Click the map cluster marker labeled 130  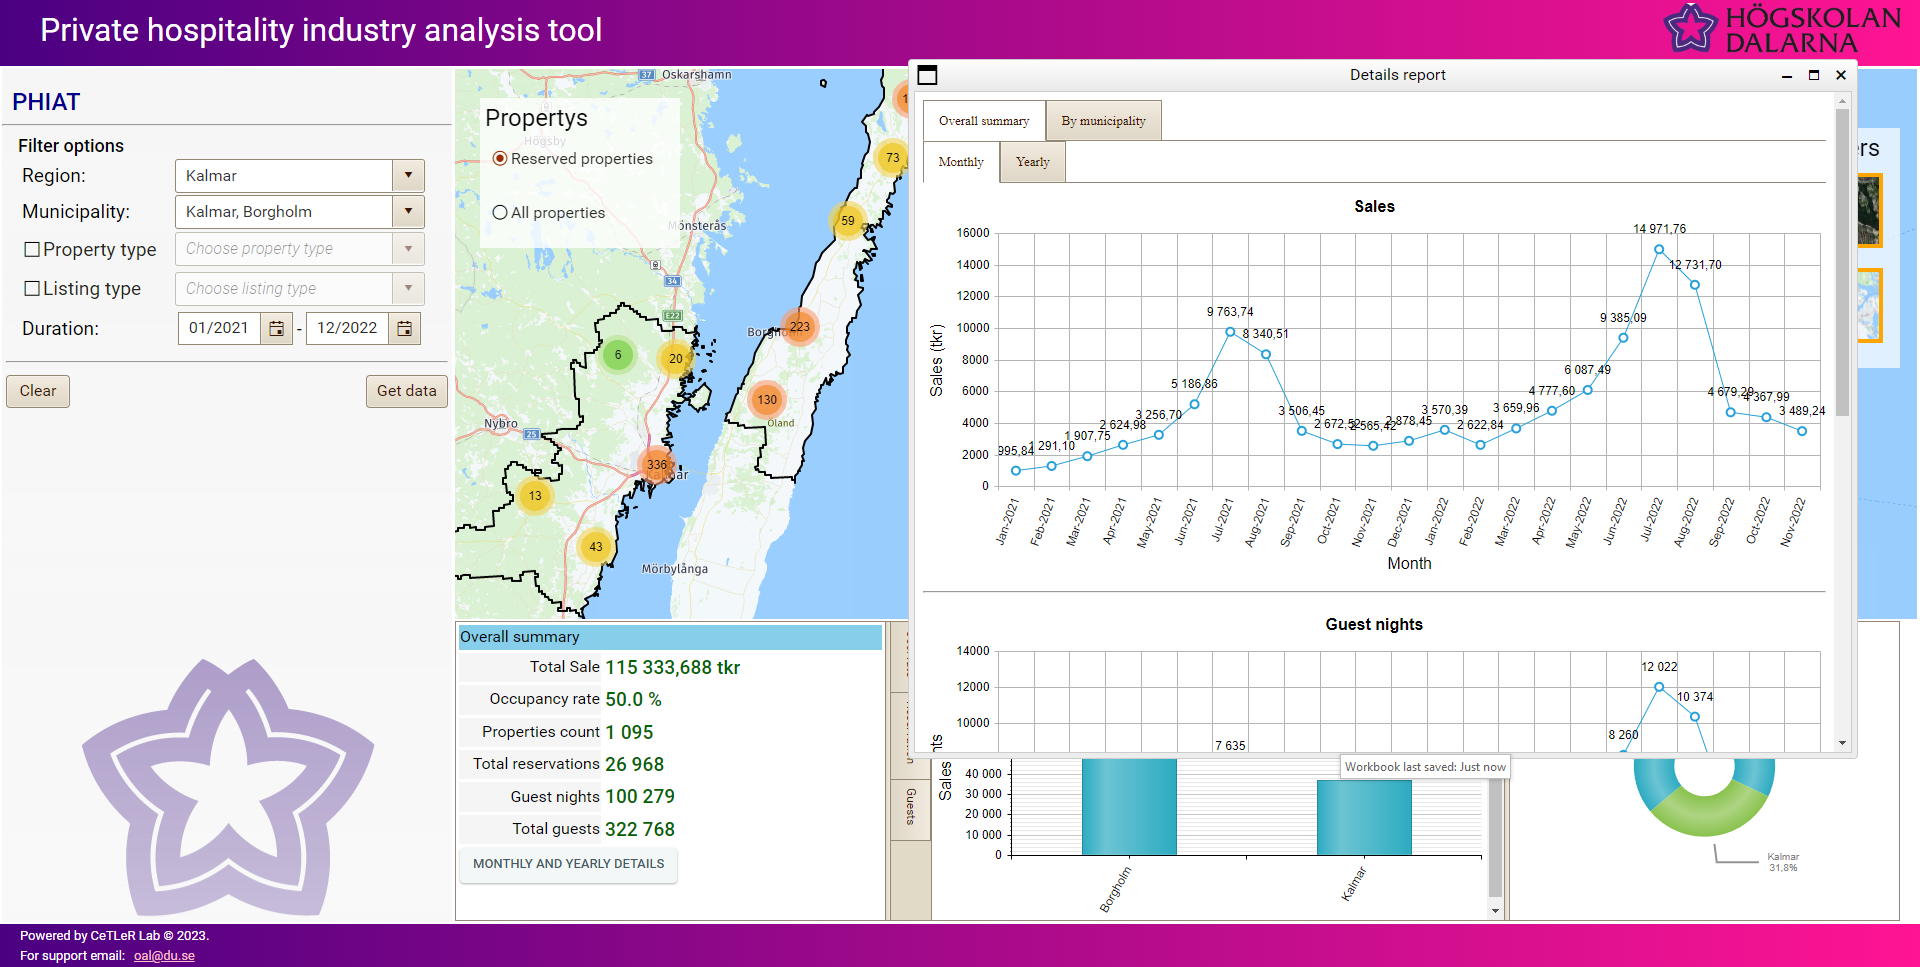pos(767,400)
